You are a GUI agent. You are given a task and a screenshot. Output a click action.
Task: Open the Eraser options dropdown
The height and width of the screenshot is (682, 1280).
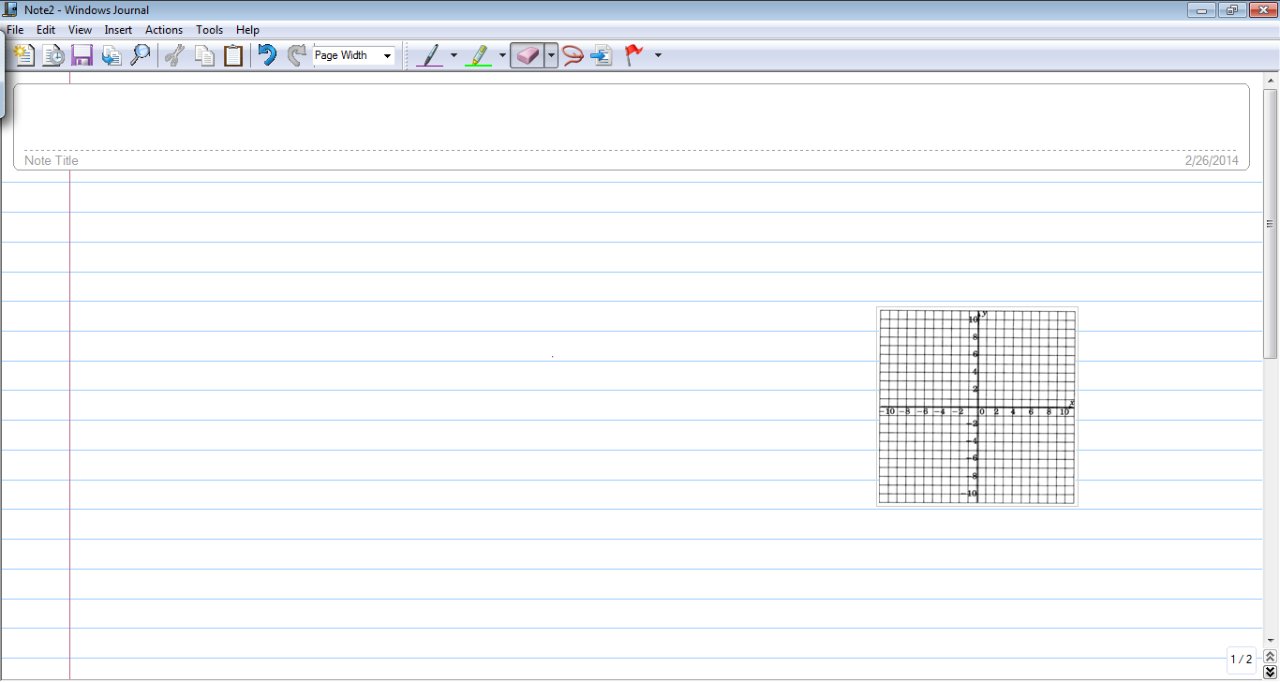pyautogui.click(x=551, y=55)
